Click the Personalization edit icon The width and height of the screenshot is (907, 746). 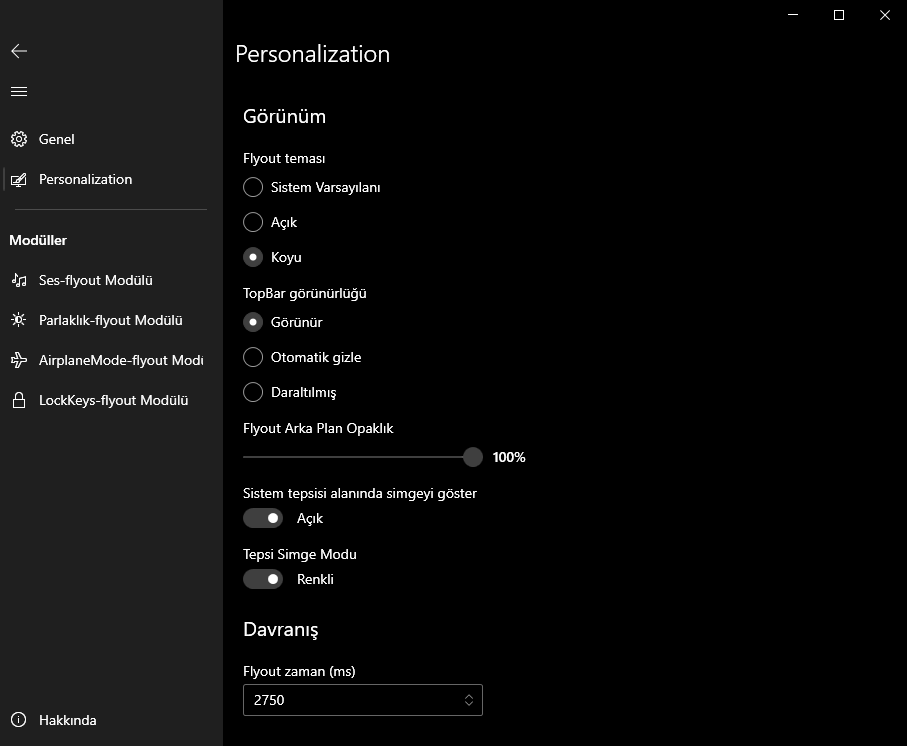point(19,180)
